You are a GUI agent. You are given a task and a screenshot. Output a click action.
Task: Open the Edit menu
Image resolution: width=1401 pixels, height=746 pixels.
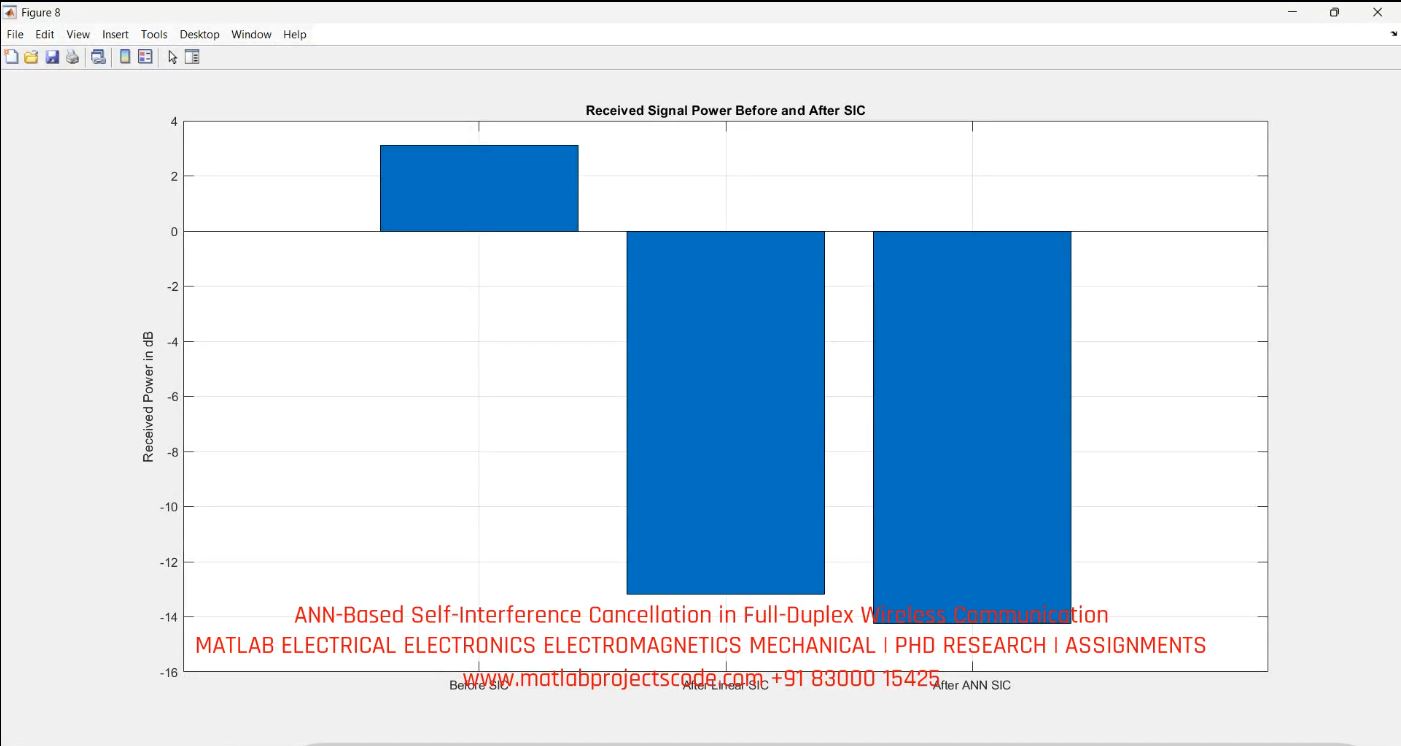(x=45, y=34)
